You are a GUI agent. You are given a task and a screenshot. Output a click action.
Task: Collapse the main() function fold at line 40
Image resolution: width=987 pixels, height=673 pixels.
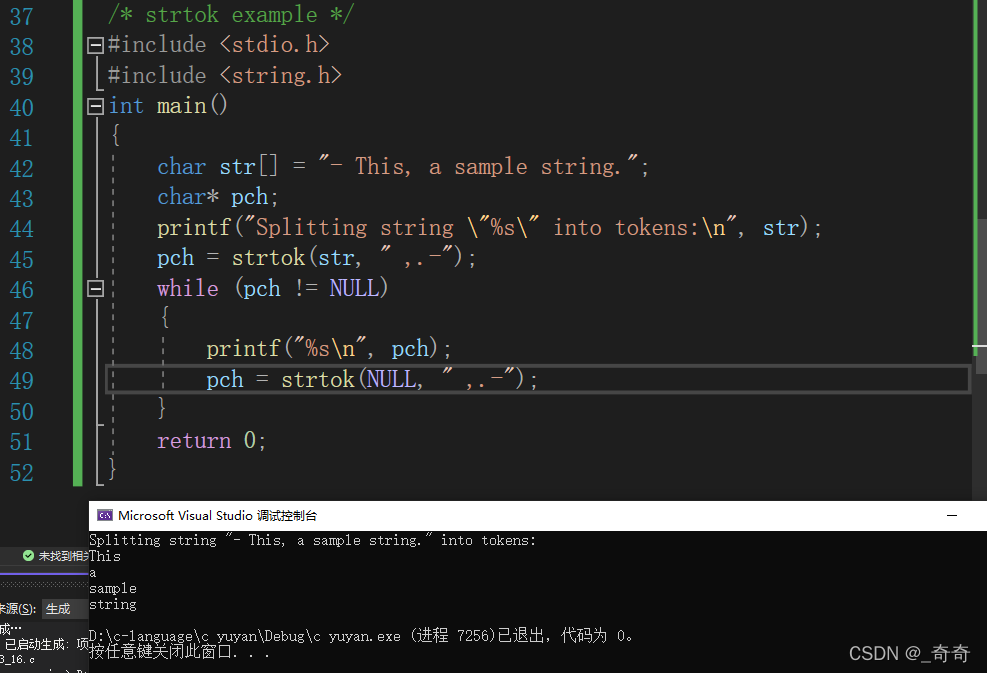coord(96,106)
